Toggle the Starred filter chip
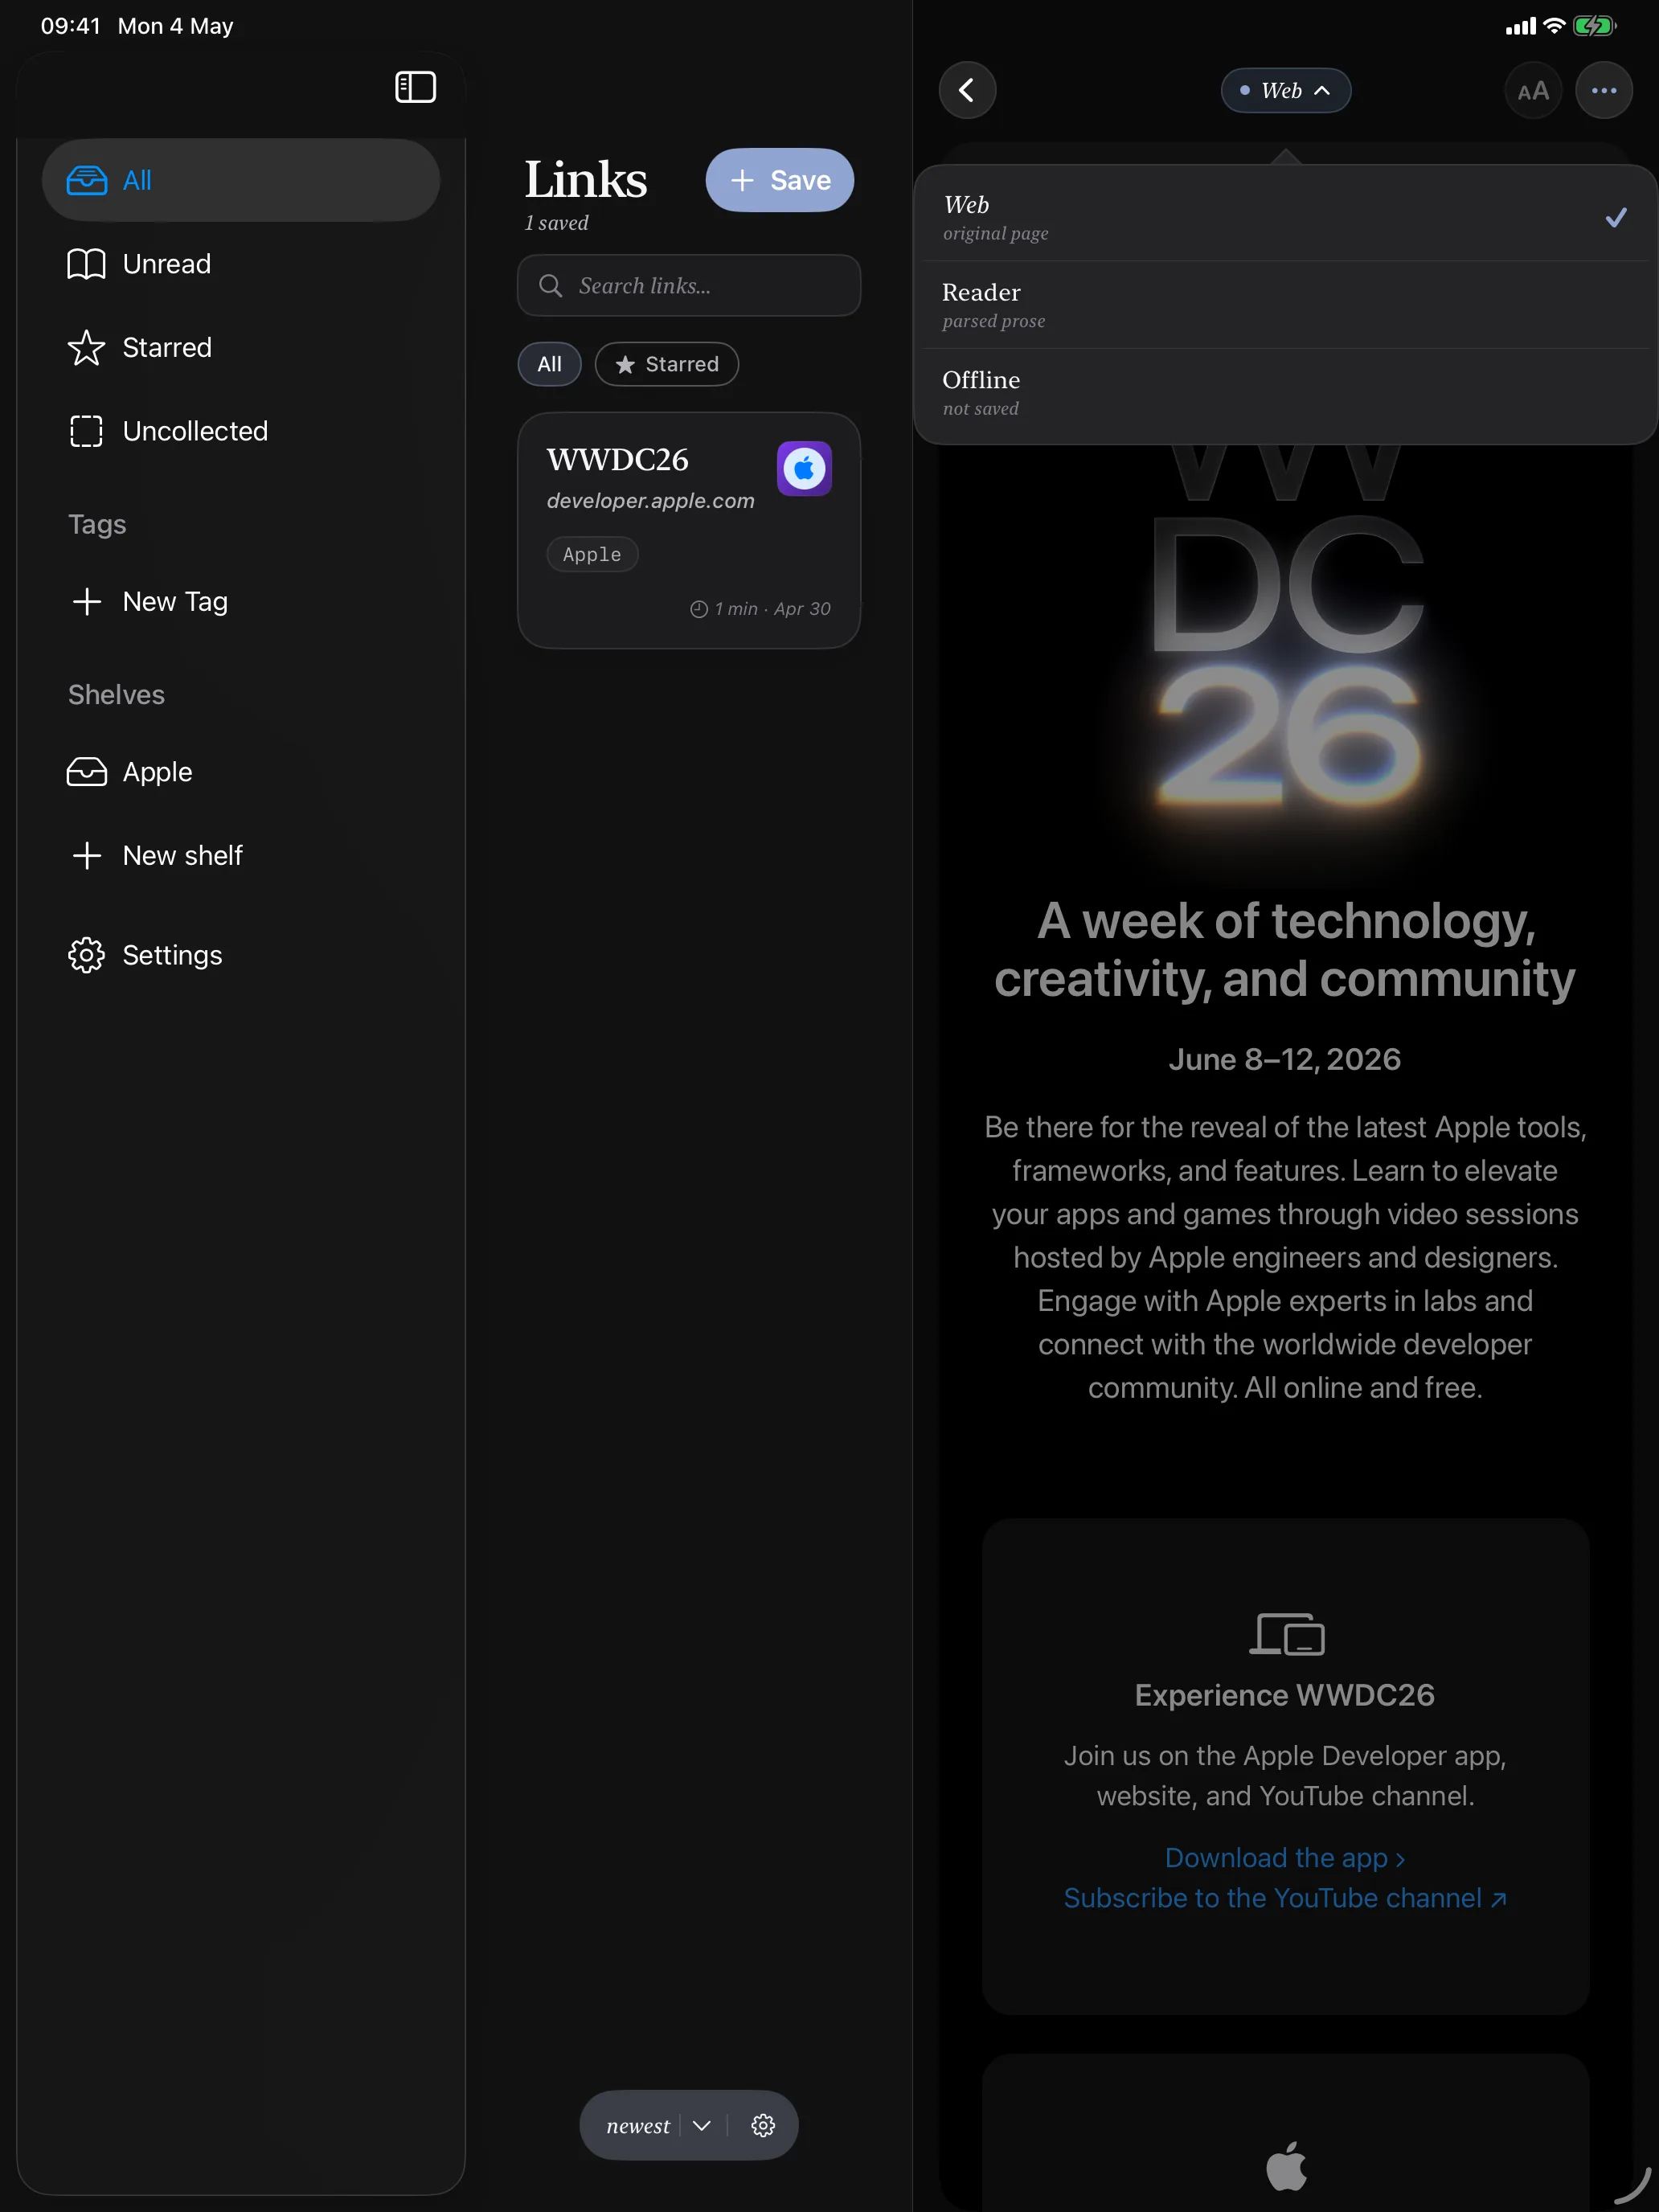Screen dimensions: 1659x2212 [x=667, y=364]
